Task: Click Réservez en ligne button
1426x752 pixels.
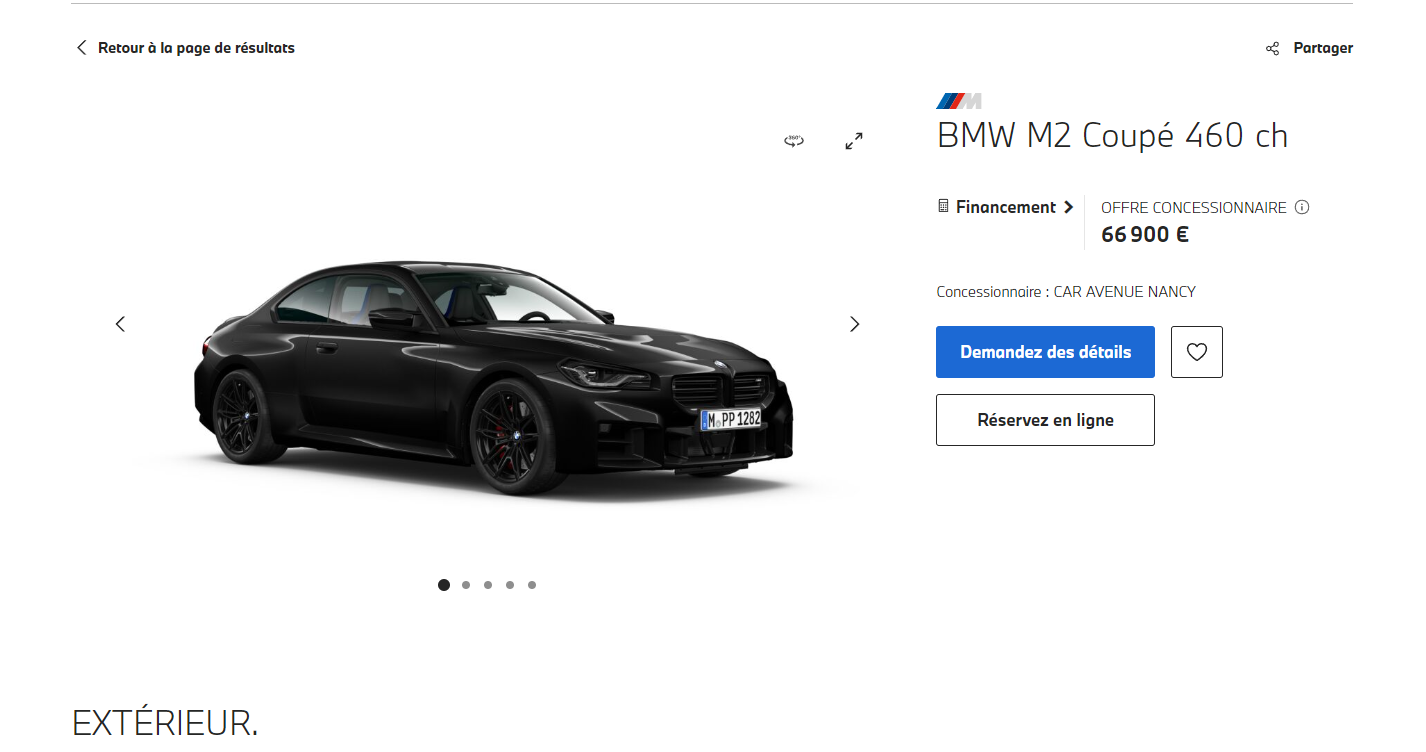Action: point(1045,420)
